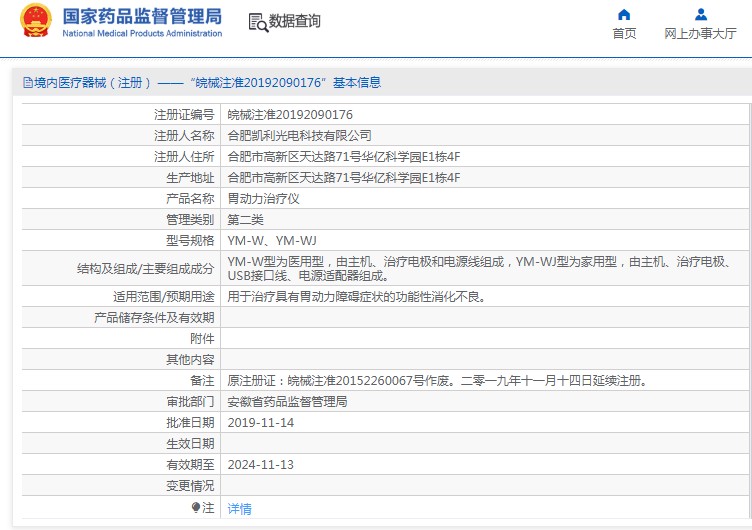Open the 数据查询 search icon

[x=258, y=22]
